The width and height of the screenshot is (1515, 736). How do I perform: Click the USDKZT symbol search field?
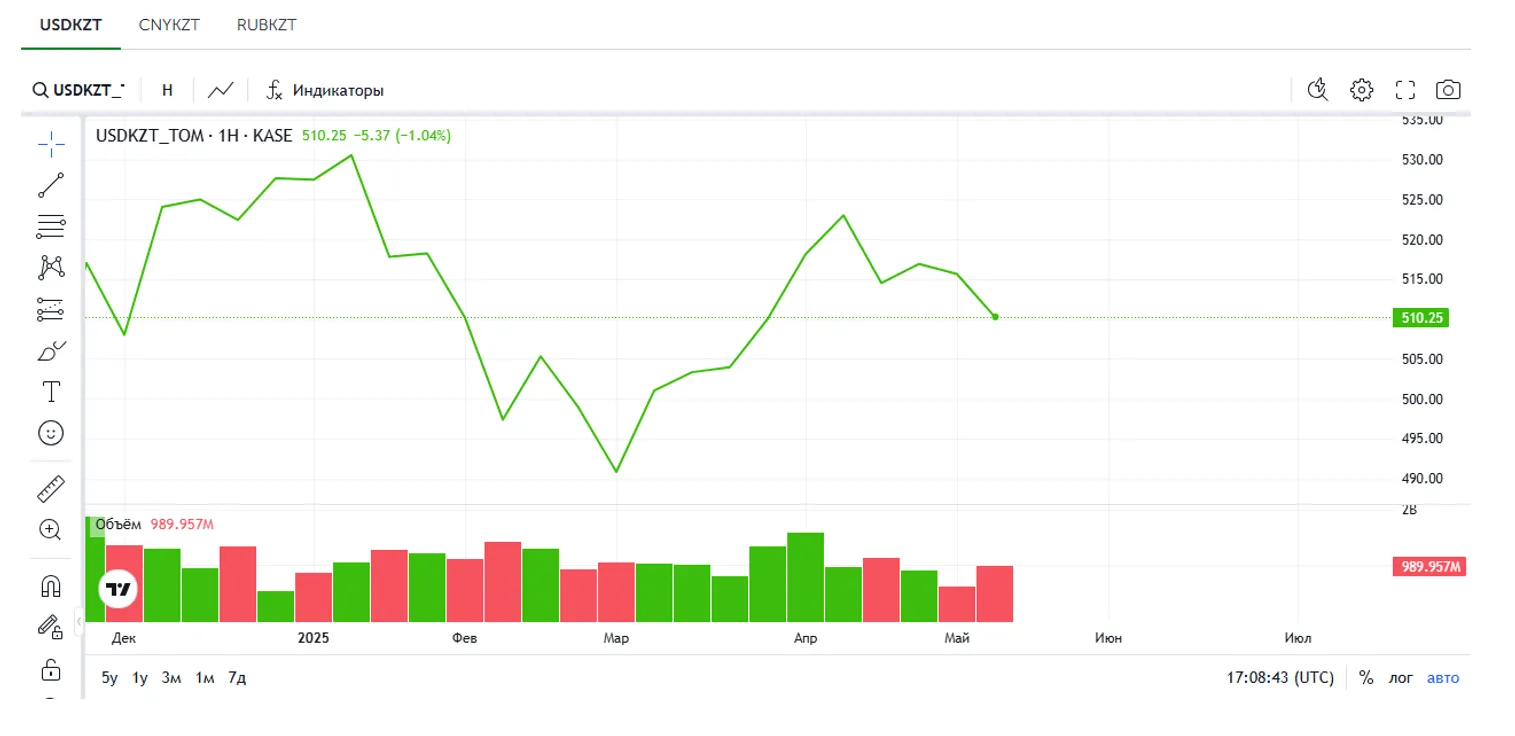tap(80, 90)
